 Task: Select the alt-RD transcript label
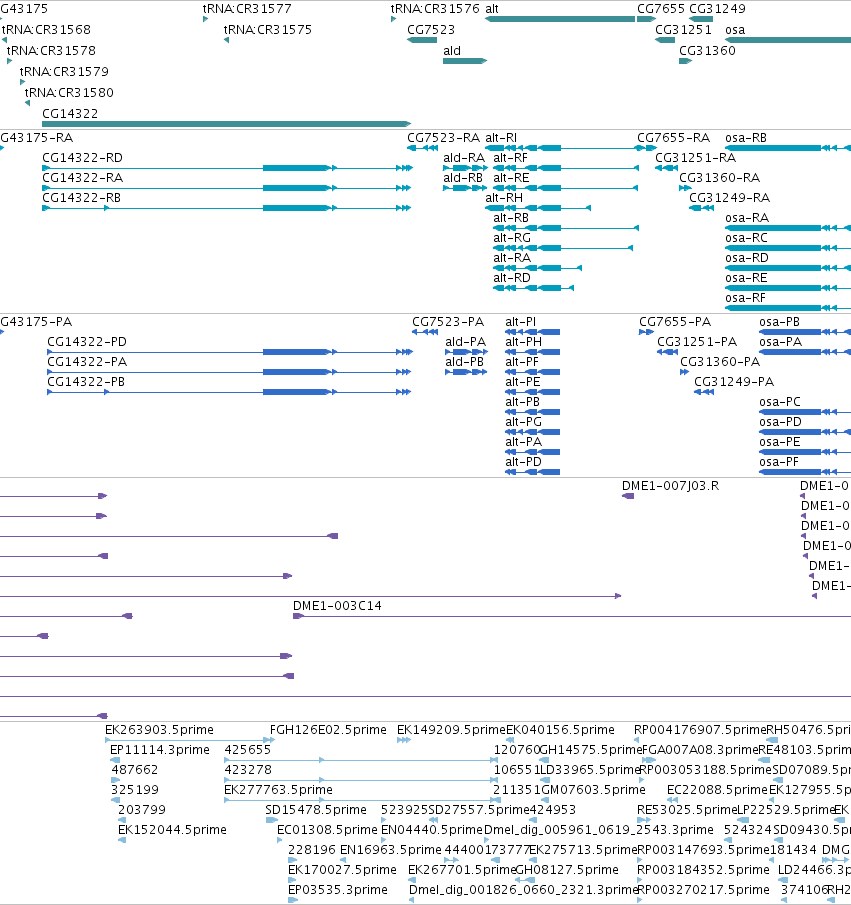coord(512,278)
